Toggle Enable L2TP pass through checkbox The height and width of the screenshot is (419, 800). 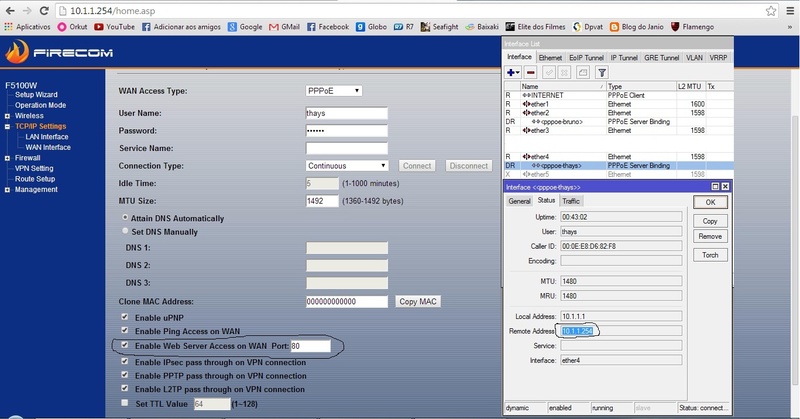(124, 388)
